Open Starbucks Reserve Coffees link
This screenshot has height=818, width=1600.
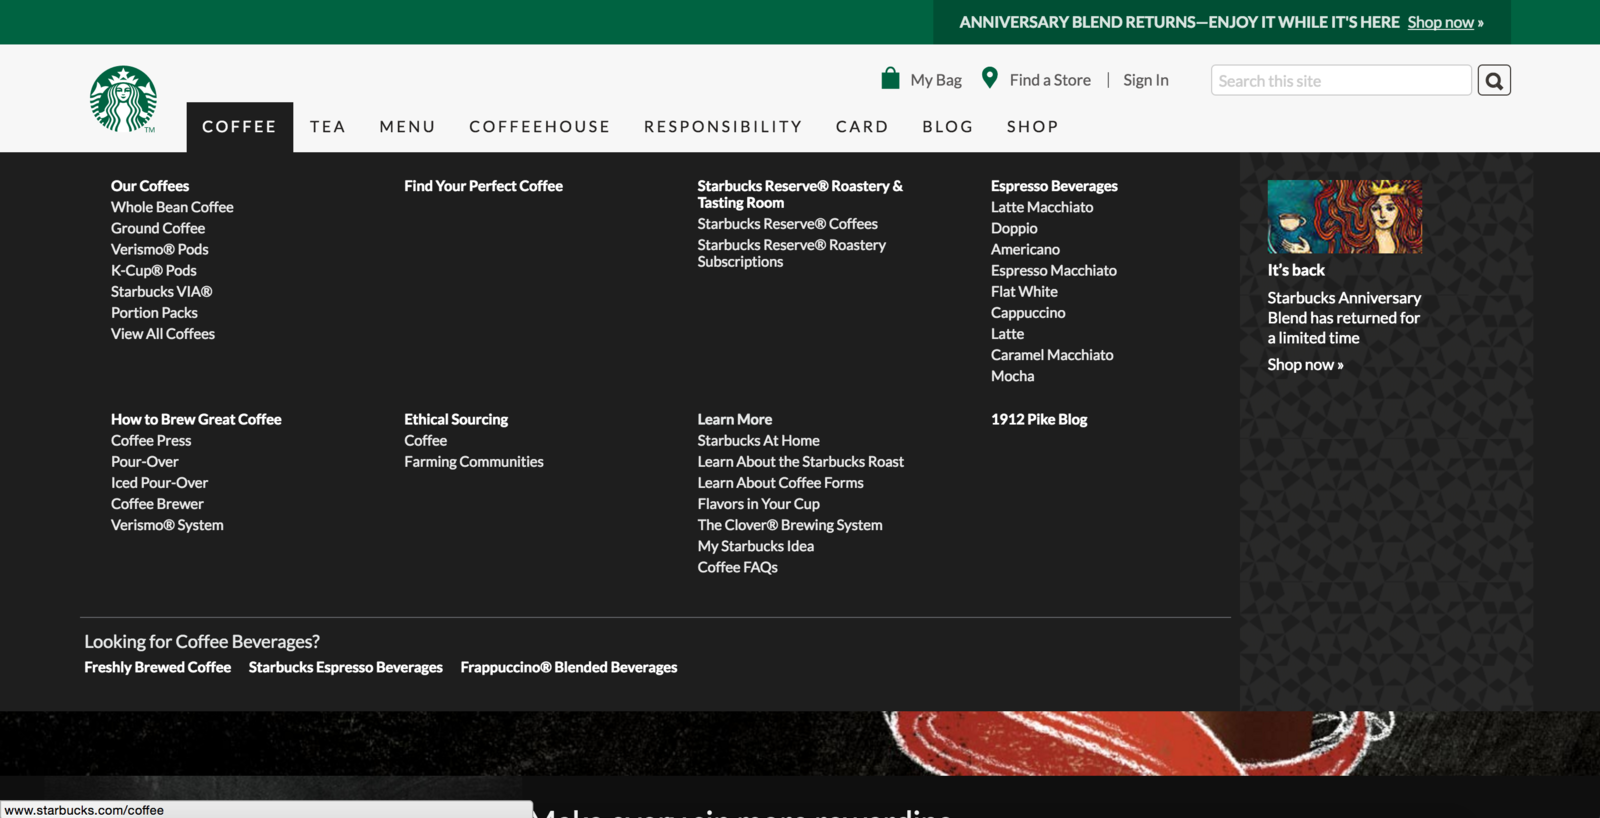tap(788, 224)
